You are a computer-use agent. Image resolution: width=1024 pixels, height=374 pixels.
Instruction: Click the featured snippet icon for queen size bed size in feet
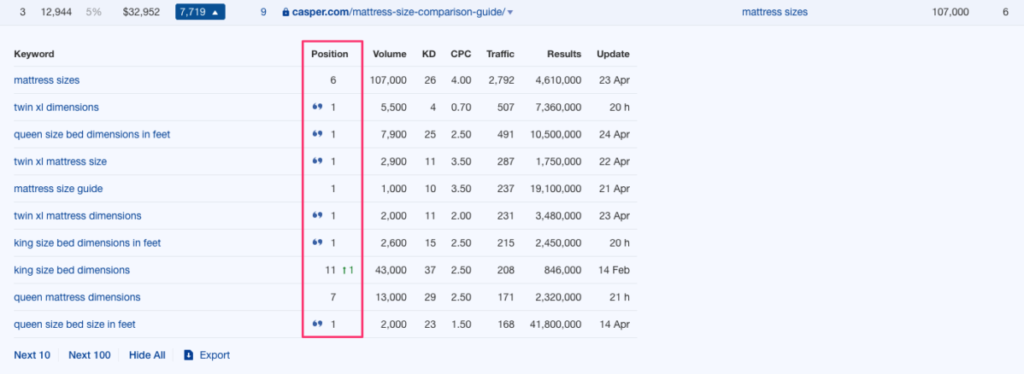pyautogui.click(x=318, y=324)
